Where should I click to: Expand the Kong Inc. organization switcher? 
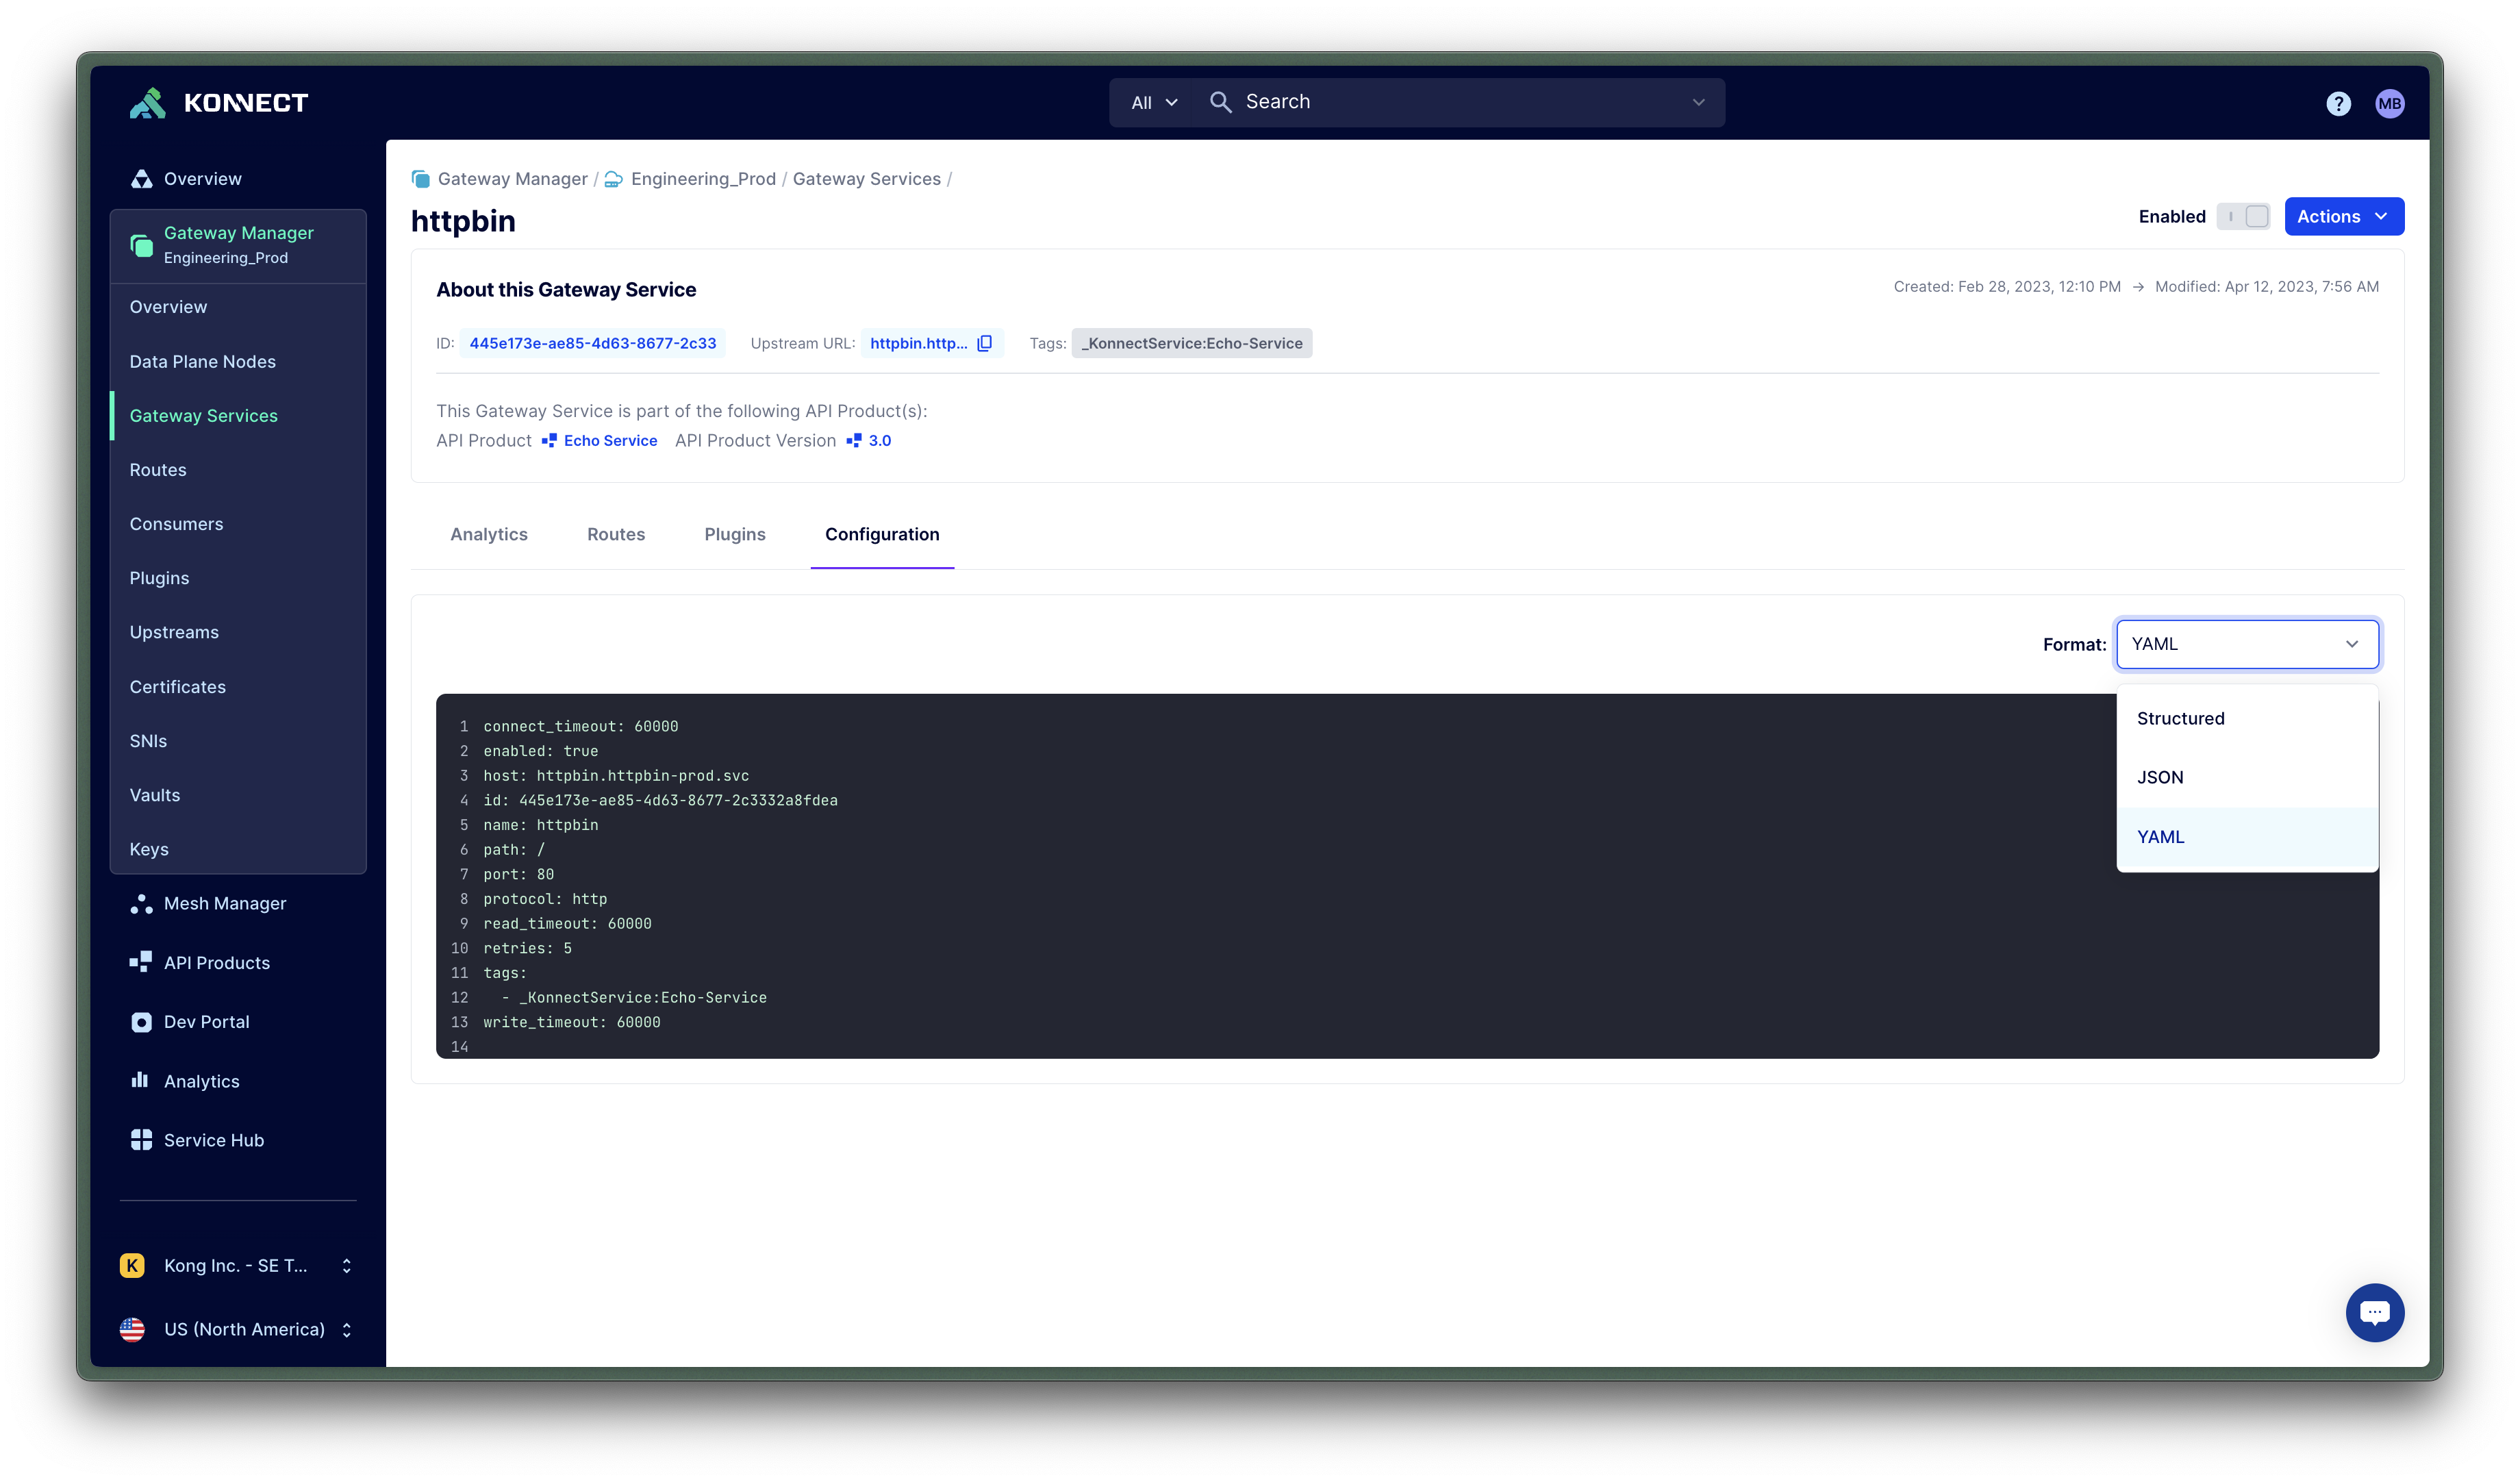pos(346,1265)
